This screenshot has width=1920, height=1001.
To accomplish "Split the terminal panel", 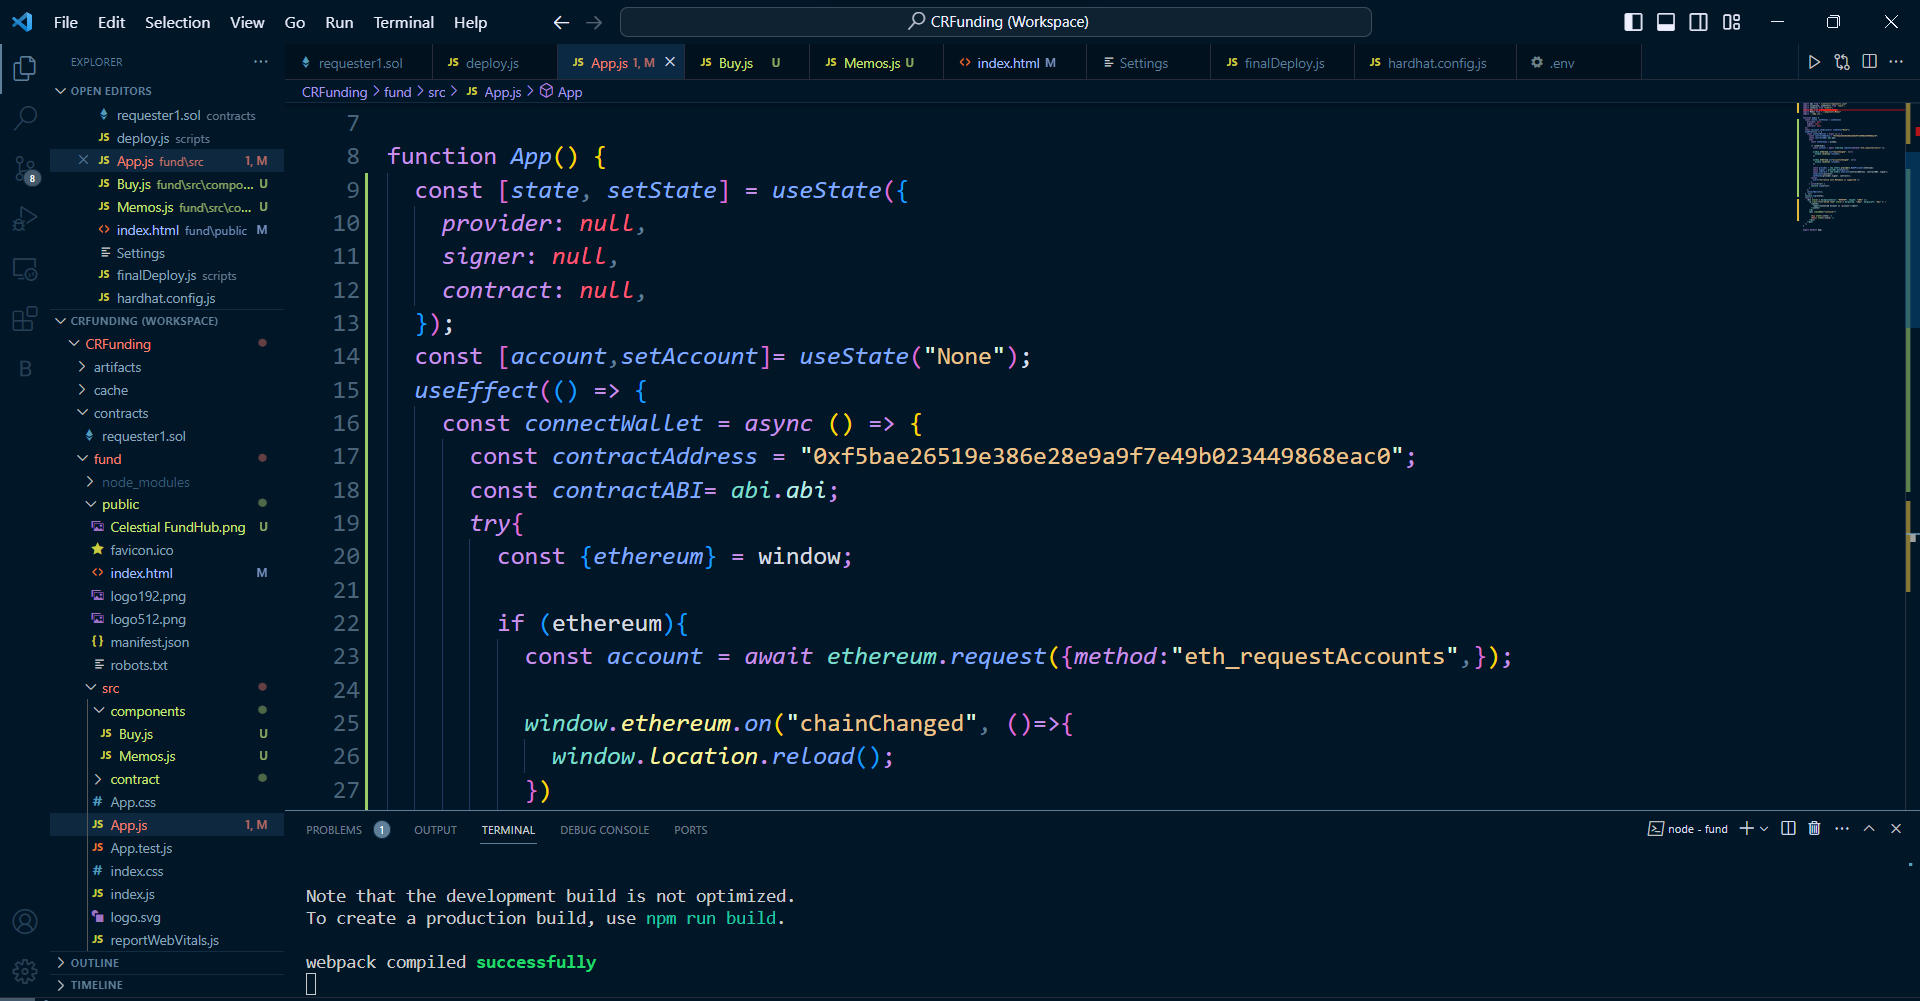I will pyautogui.click(x=1788, y=828).
